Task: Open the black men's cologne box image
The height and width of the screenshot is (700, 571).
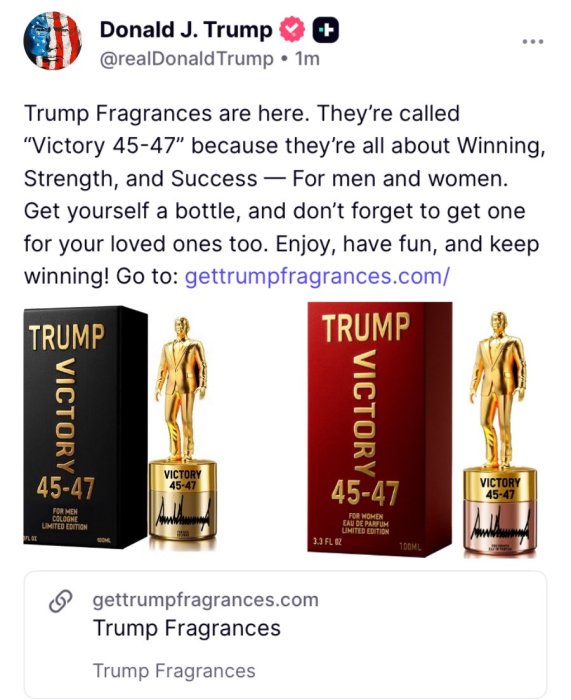Action: click(x=85, y=426)
